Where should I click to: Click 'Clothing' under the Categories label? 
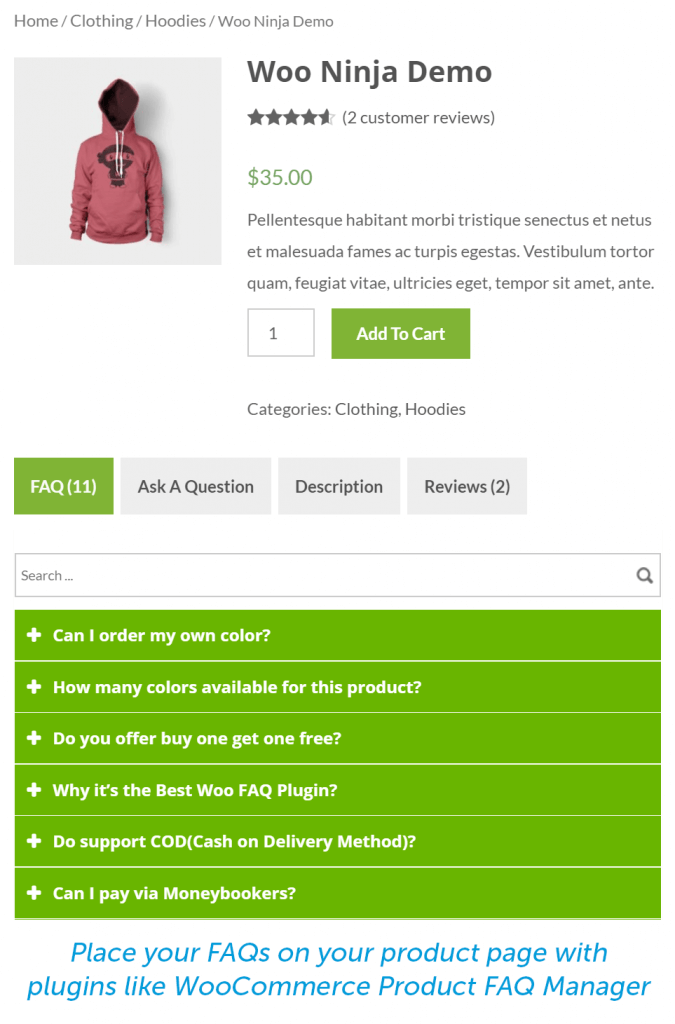[x=366, y=409]
